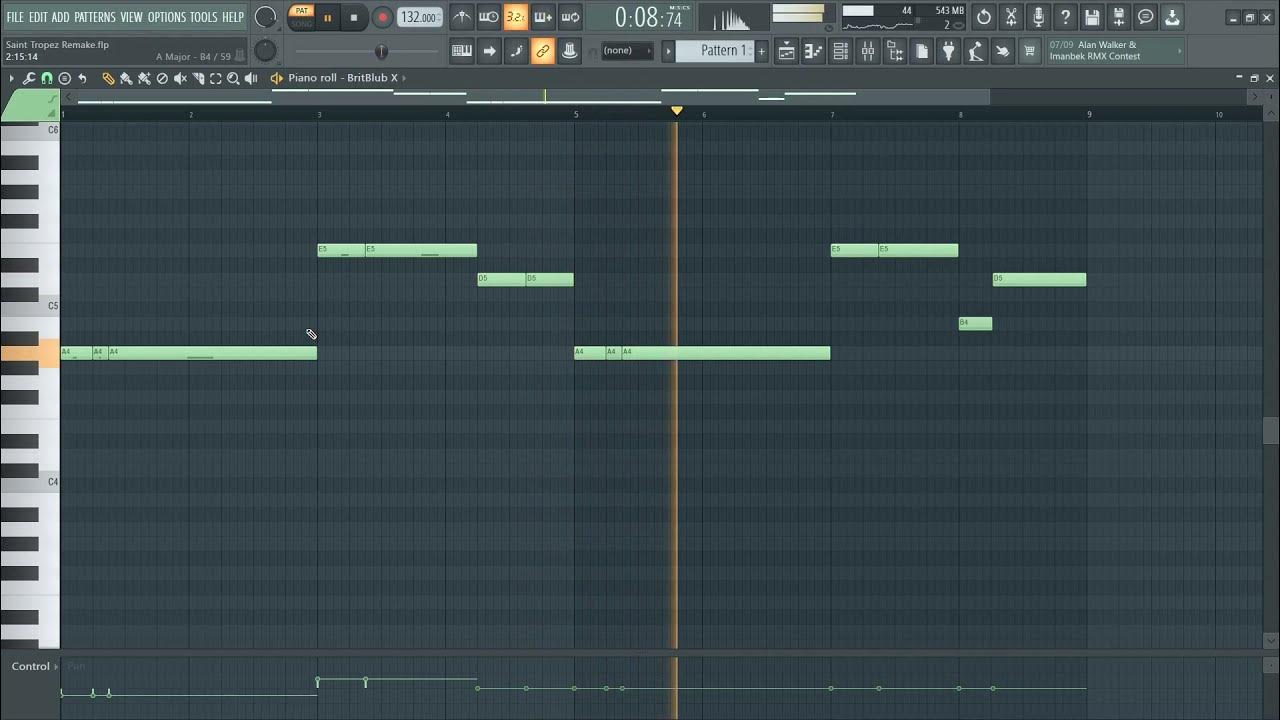Open the HELP menu

tap(233, 17)
